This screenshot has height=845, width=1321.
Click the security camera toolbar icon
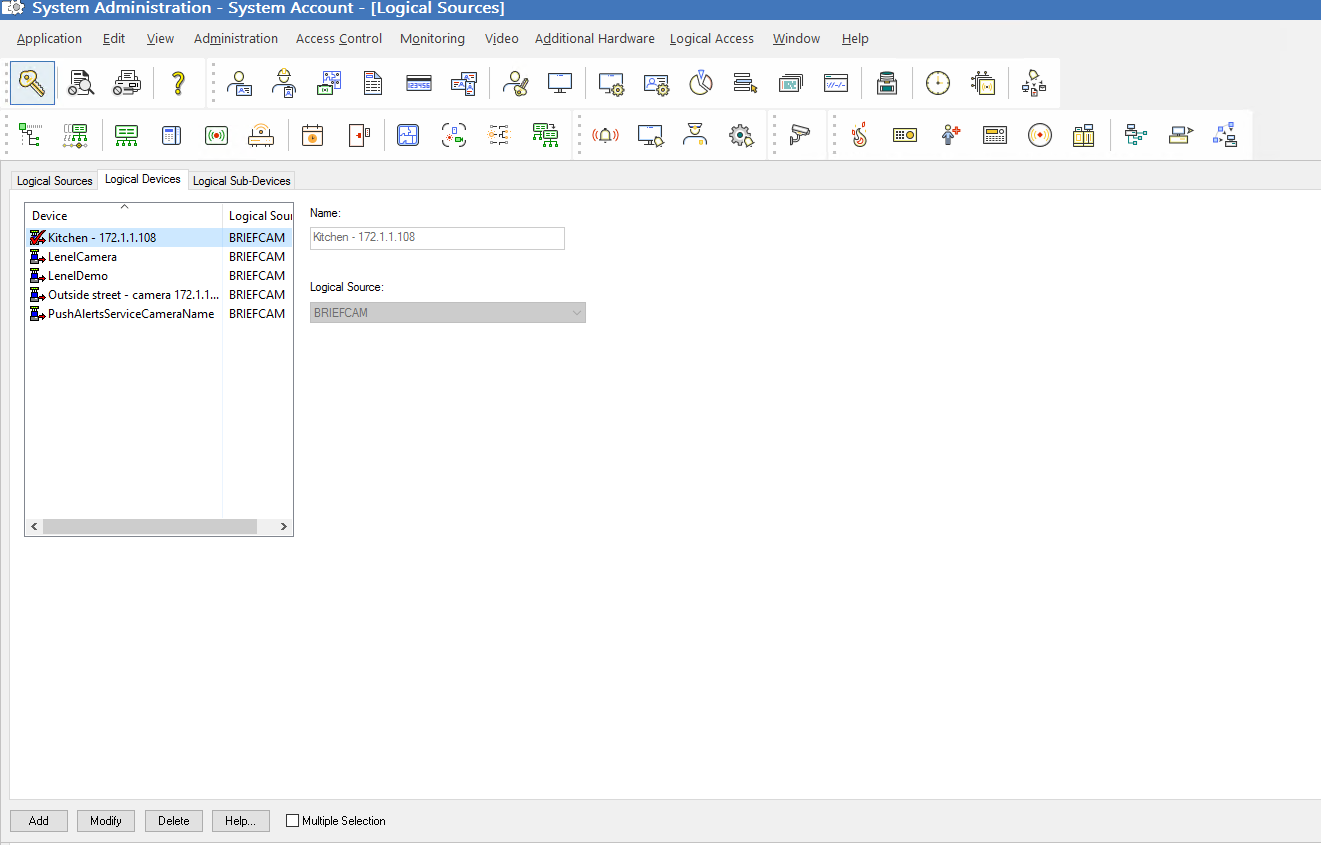click(799, 135)
